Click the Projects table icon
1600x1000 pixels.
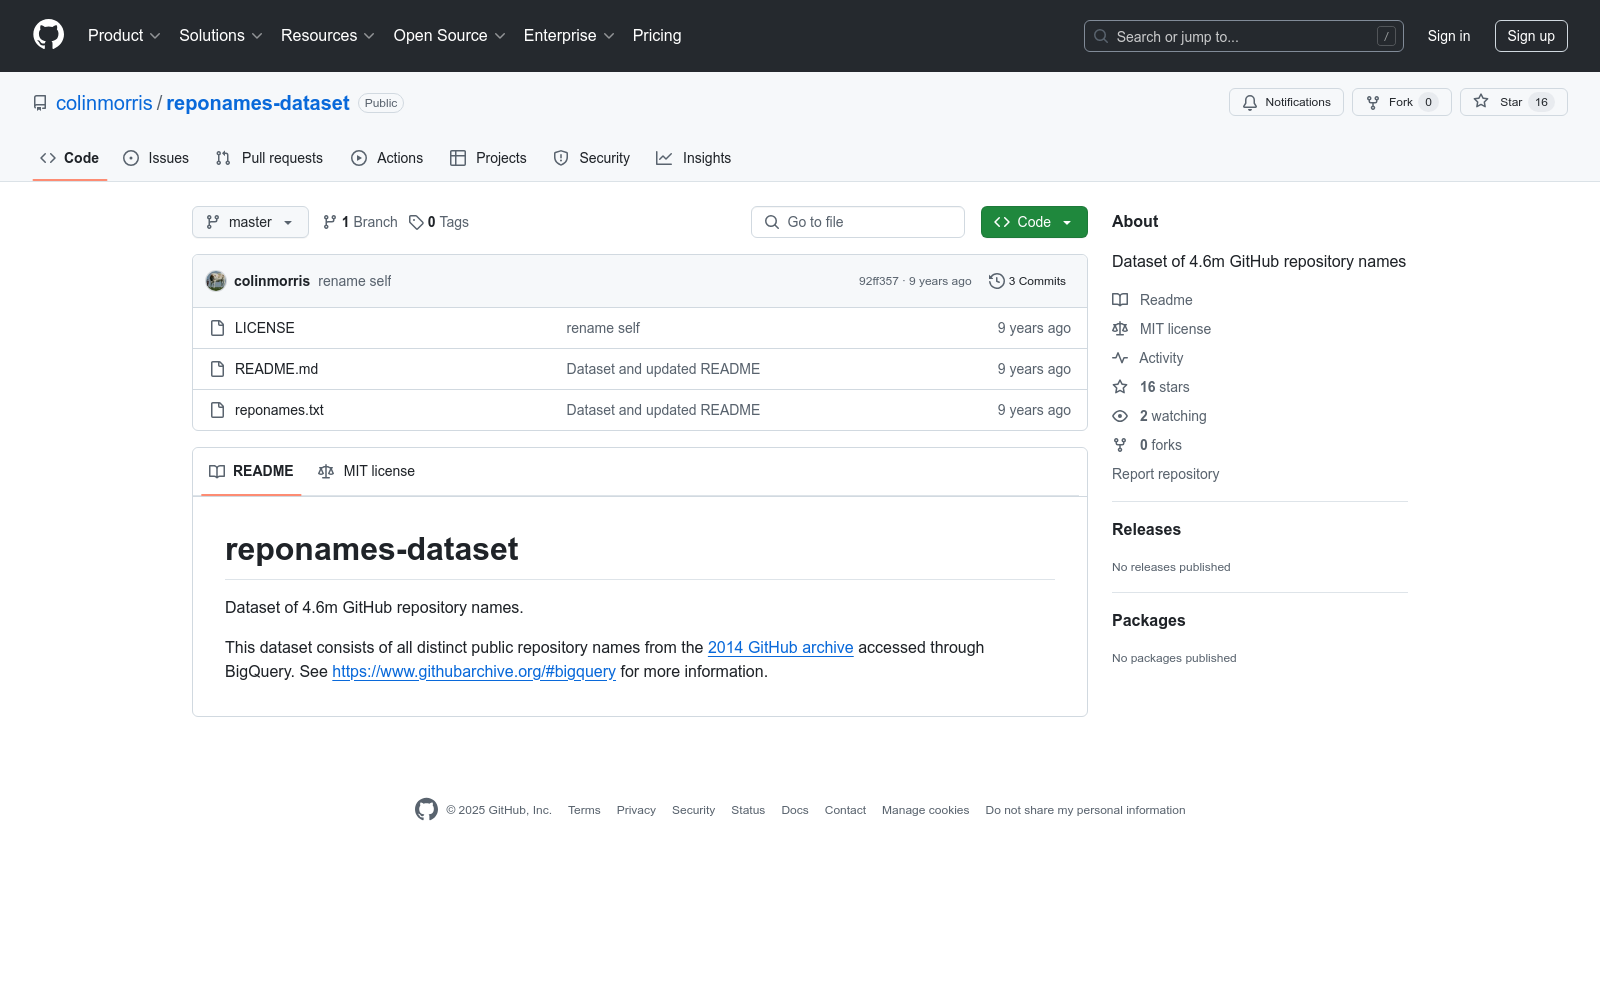458,158
